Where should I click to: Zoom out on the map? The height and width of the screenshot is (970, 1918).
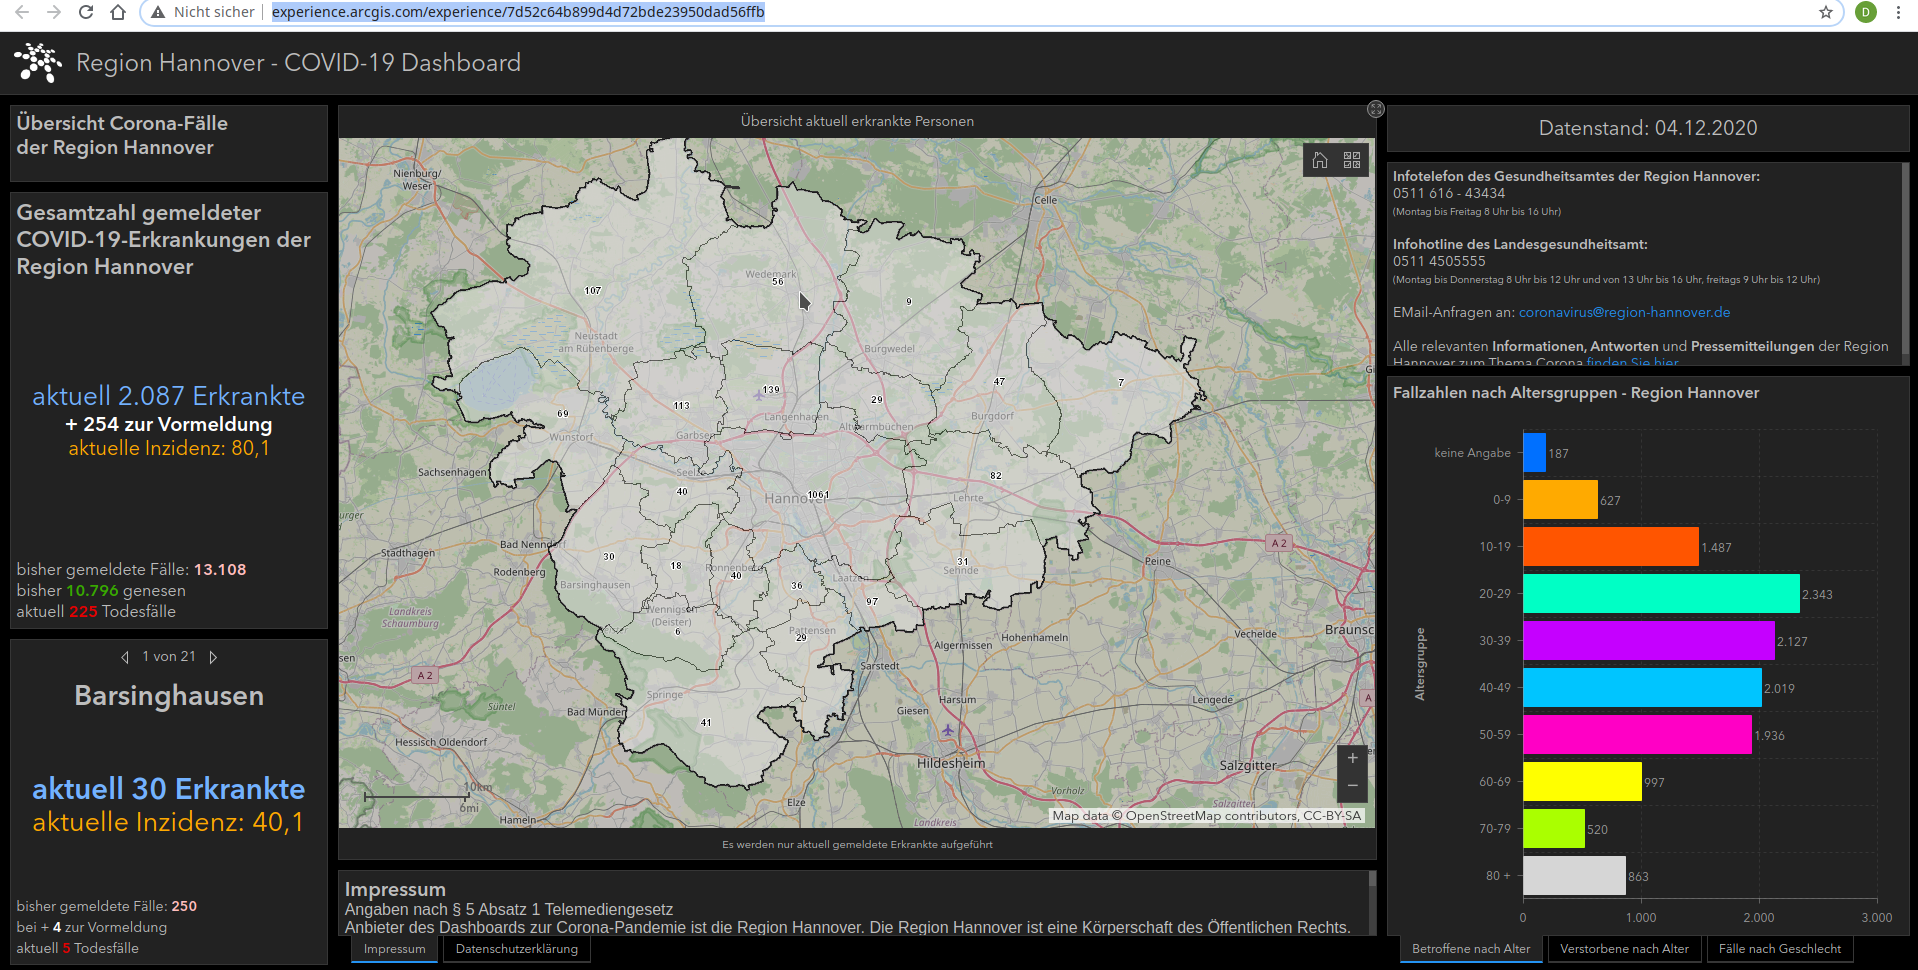tap(1352, 786)
